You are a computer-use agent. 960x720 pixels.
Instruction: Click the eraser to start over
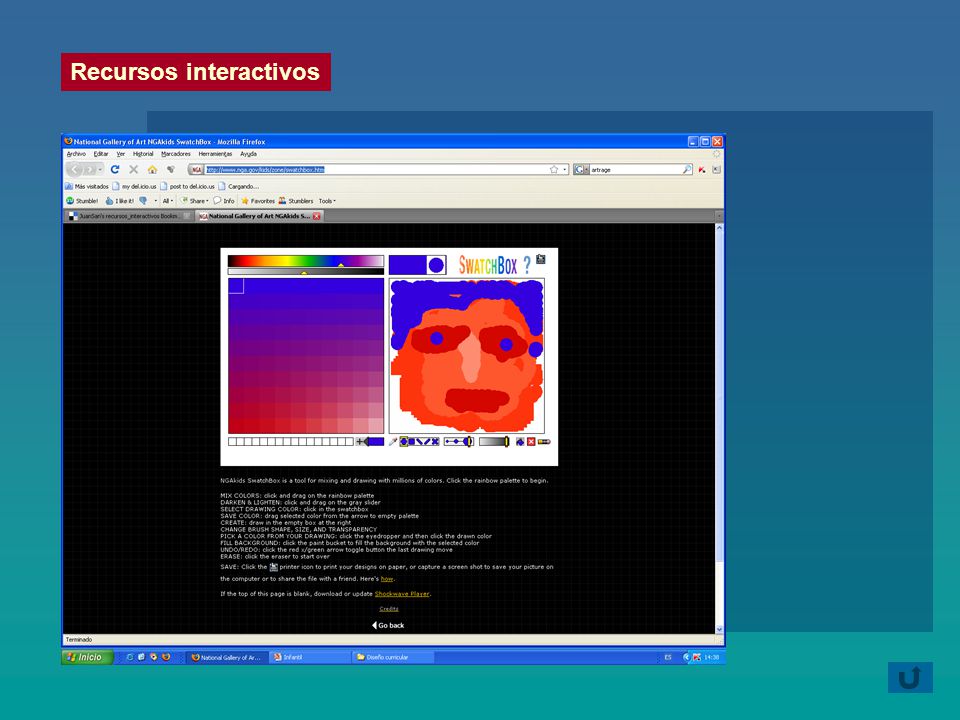click(544, 441)
